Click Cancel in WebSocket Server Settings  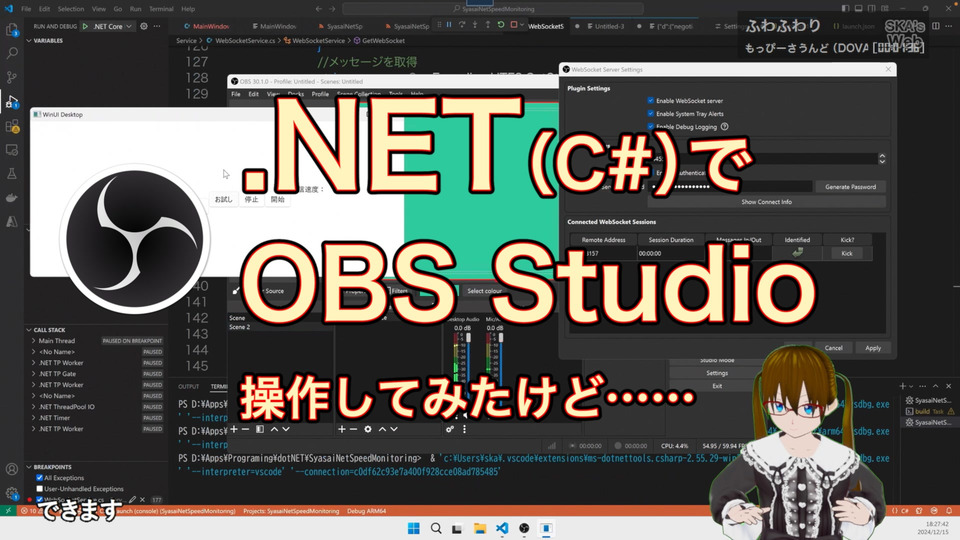(x=833, y=348)
